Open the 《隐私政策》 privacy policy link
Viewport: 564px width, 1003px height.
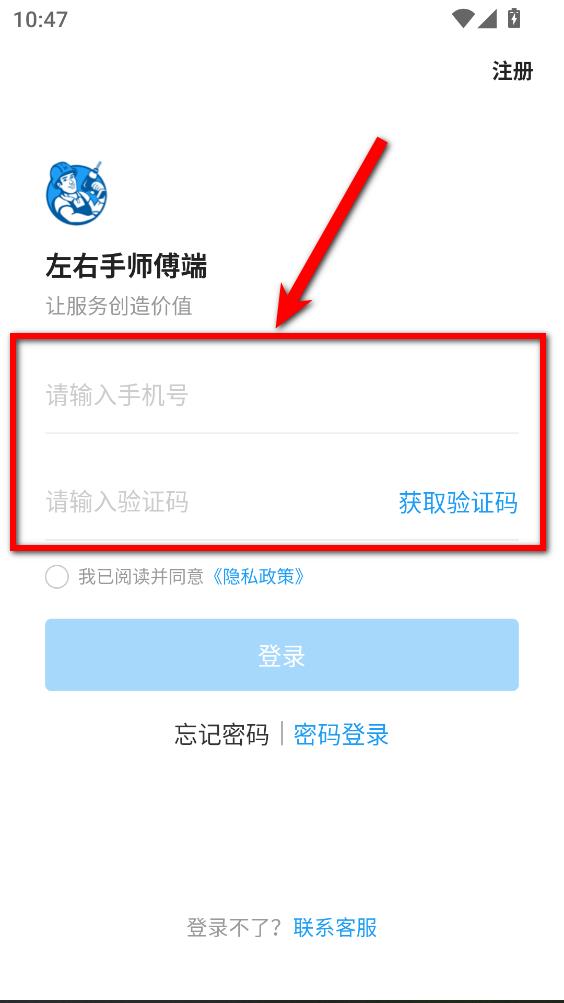point(258,577)
